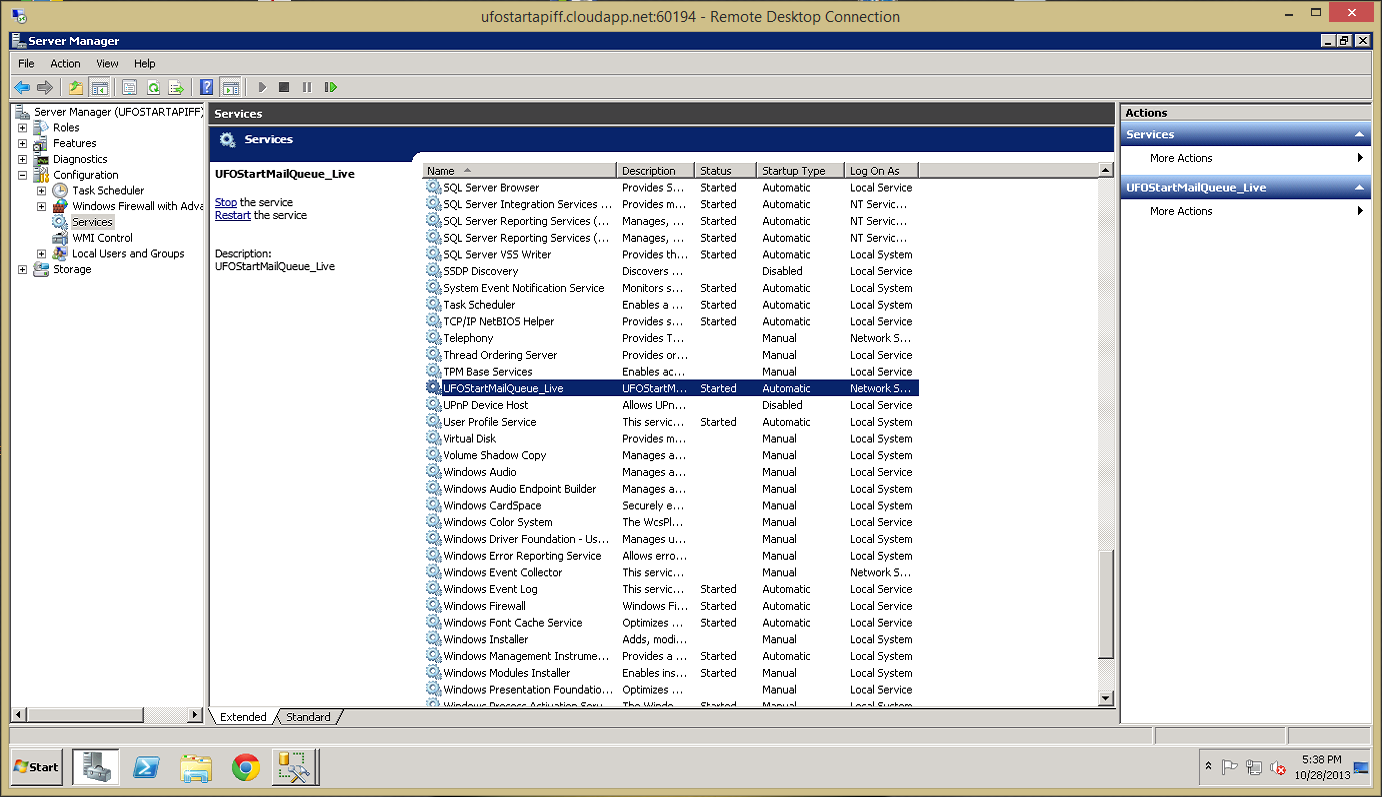Select the SQL Server Browser service row
This screenshot has width=1382, height=797.
(670, 187)
